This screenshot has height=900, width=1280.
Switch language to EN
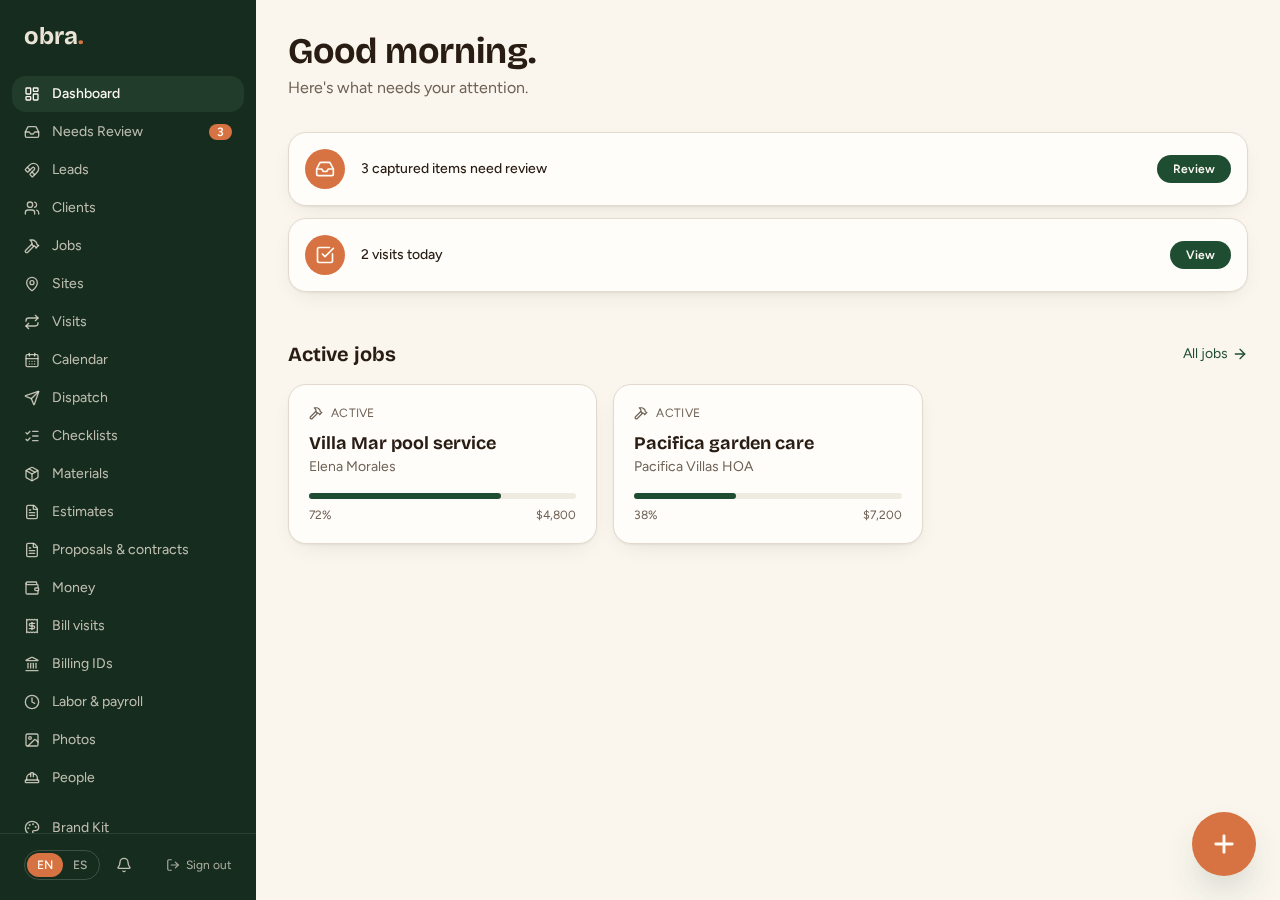coord(45,865)
